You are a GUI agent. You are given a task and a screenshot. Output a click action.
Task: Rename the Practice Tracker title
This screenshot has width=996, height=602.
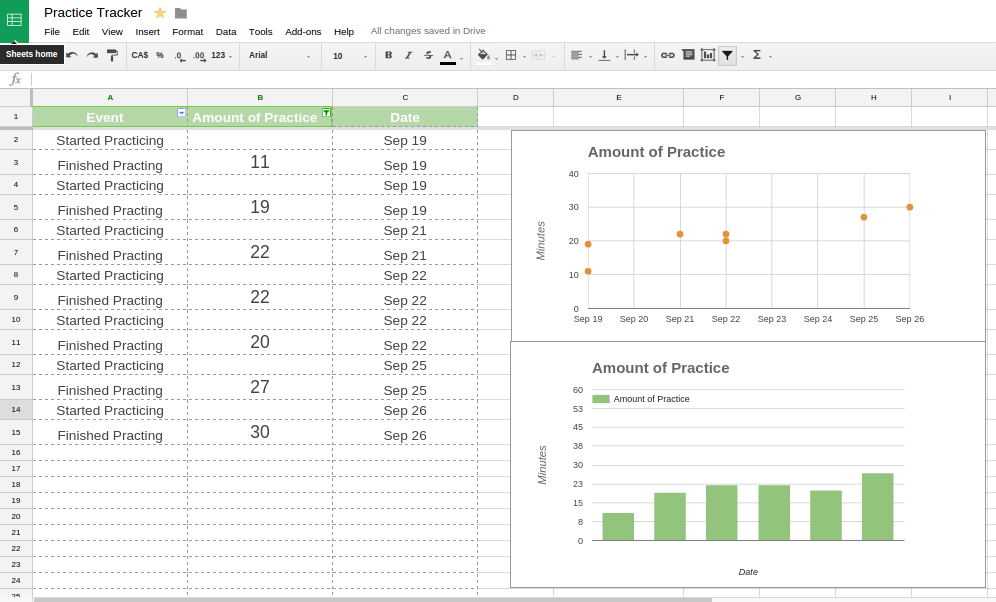point(93,13)
